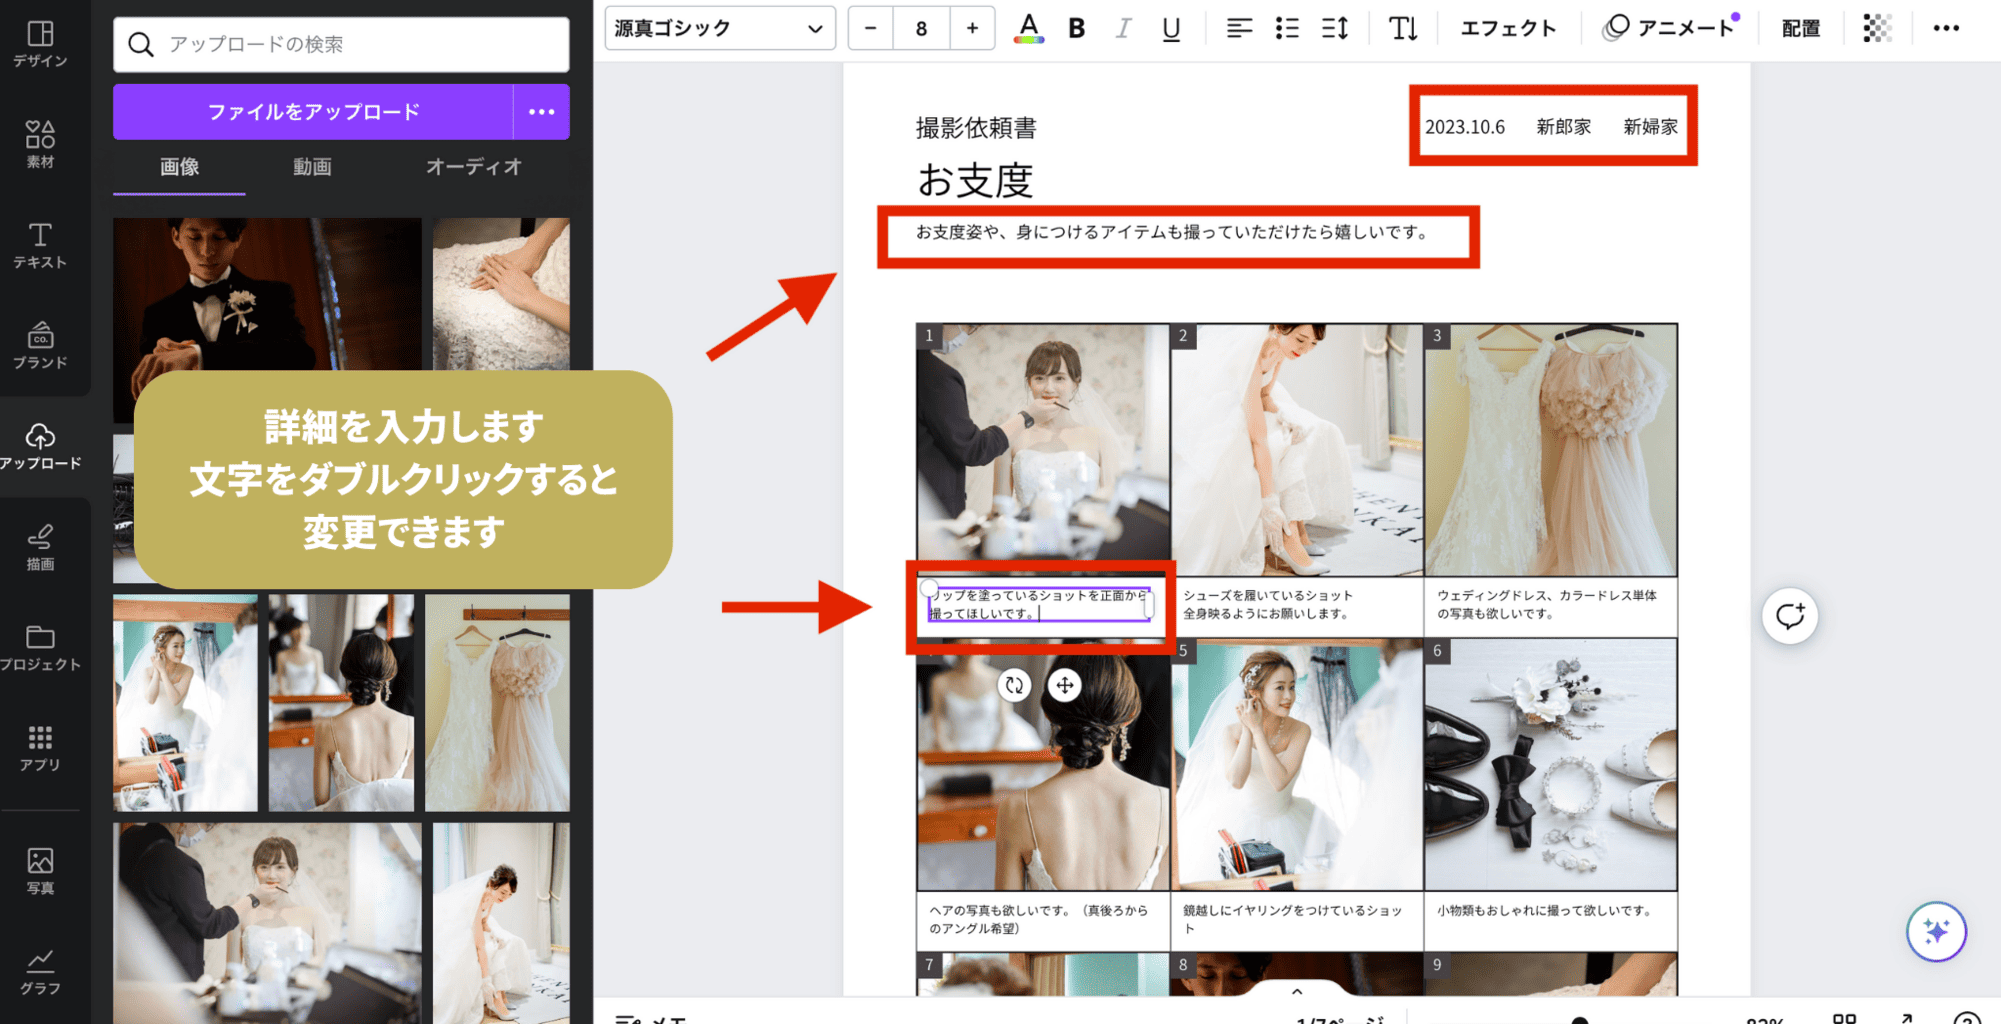Click the ファイルをアップロード button
The image size is (2001, 1024).
click(313, 112)
